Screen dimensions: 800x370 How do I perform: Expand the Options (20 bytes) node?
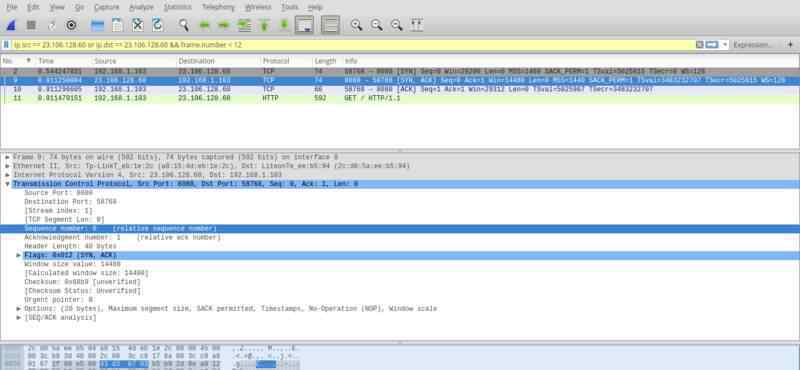coord(19,309)
